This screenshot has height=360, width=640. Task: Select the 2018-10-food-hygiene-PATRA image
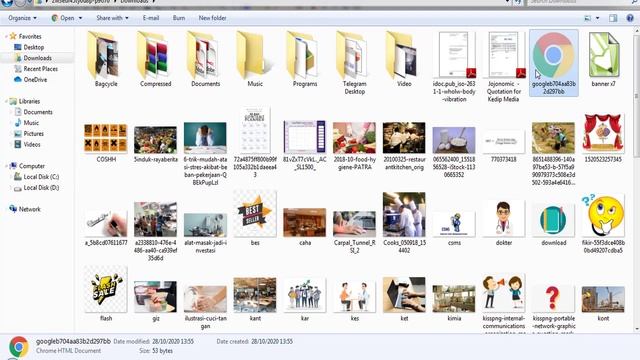click(x=354, y=138)
